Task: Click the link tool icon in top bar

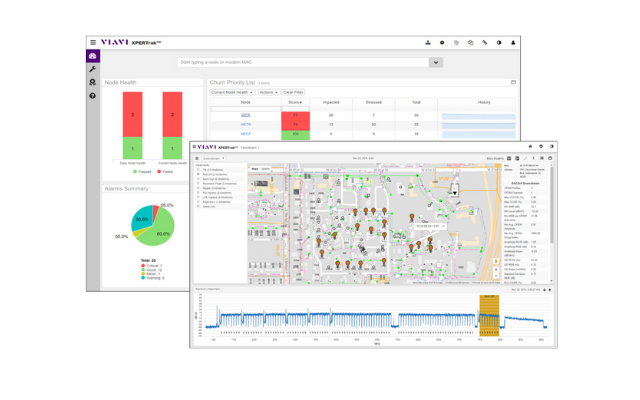Action: [x=484, y=42]
